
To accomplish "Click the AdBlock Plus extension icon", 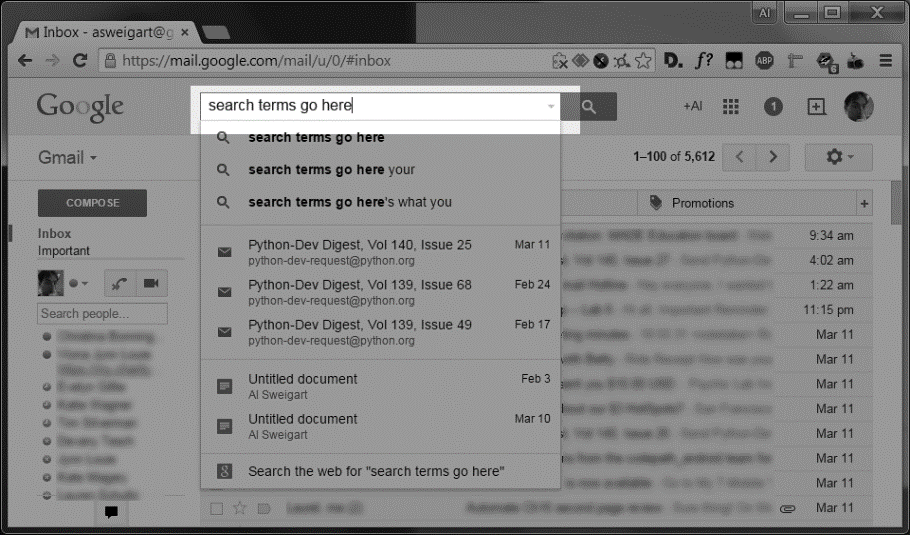I will pos(764,60).
